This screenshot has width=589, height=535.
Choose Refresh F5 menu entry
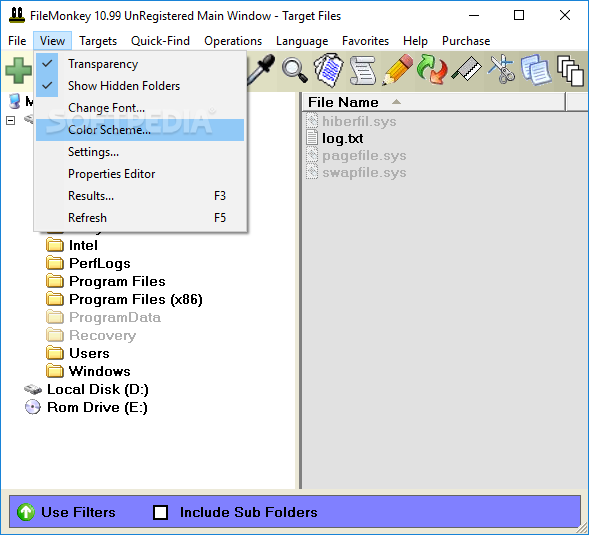point(140,218)
